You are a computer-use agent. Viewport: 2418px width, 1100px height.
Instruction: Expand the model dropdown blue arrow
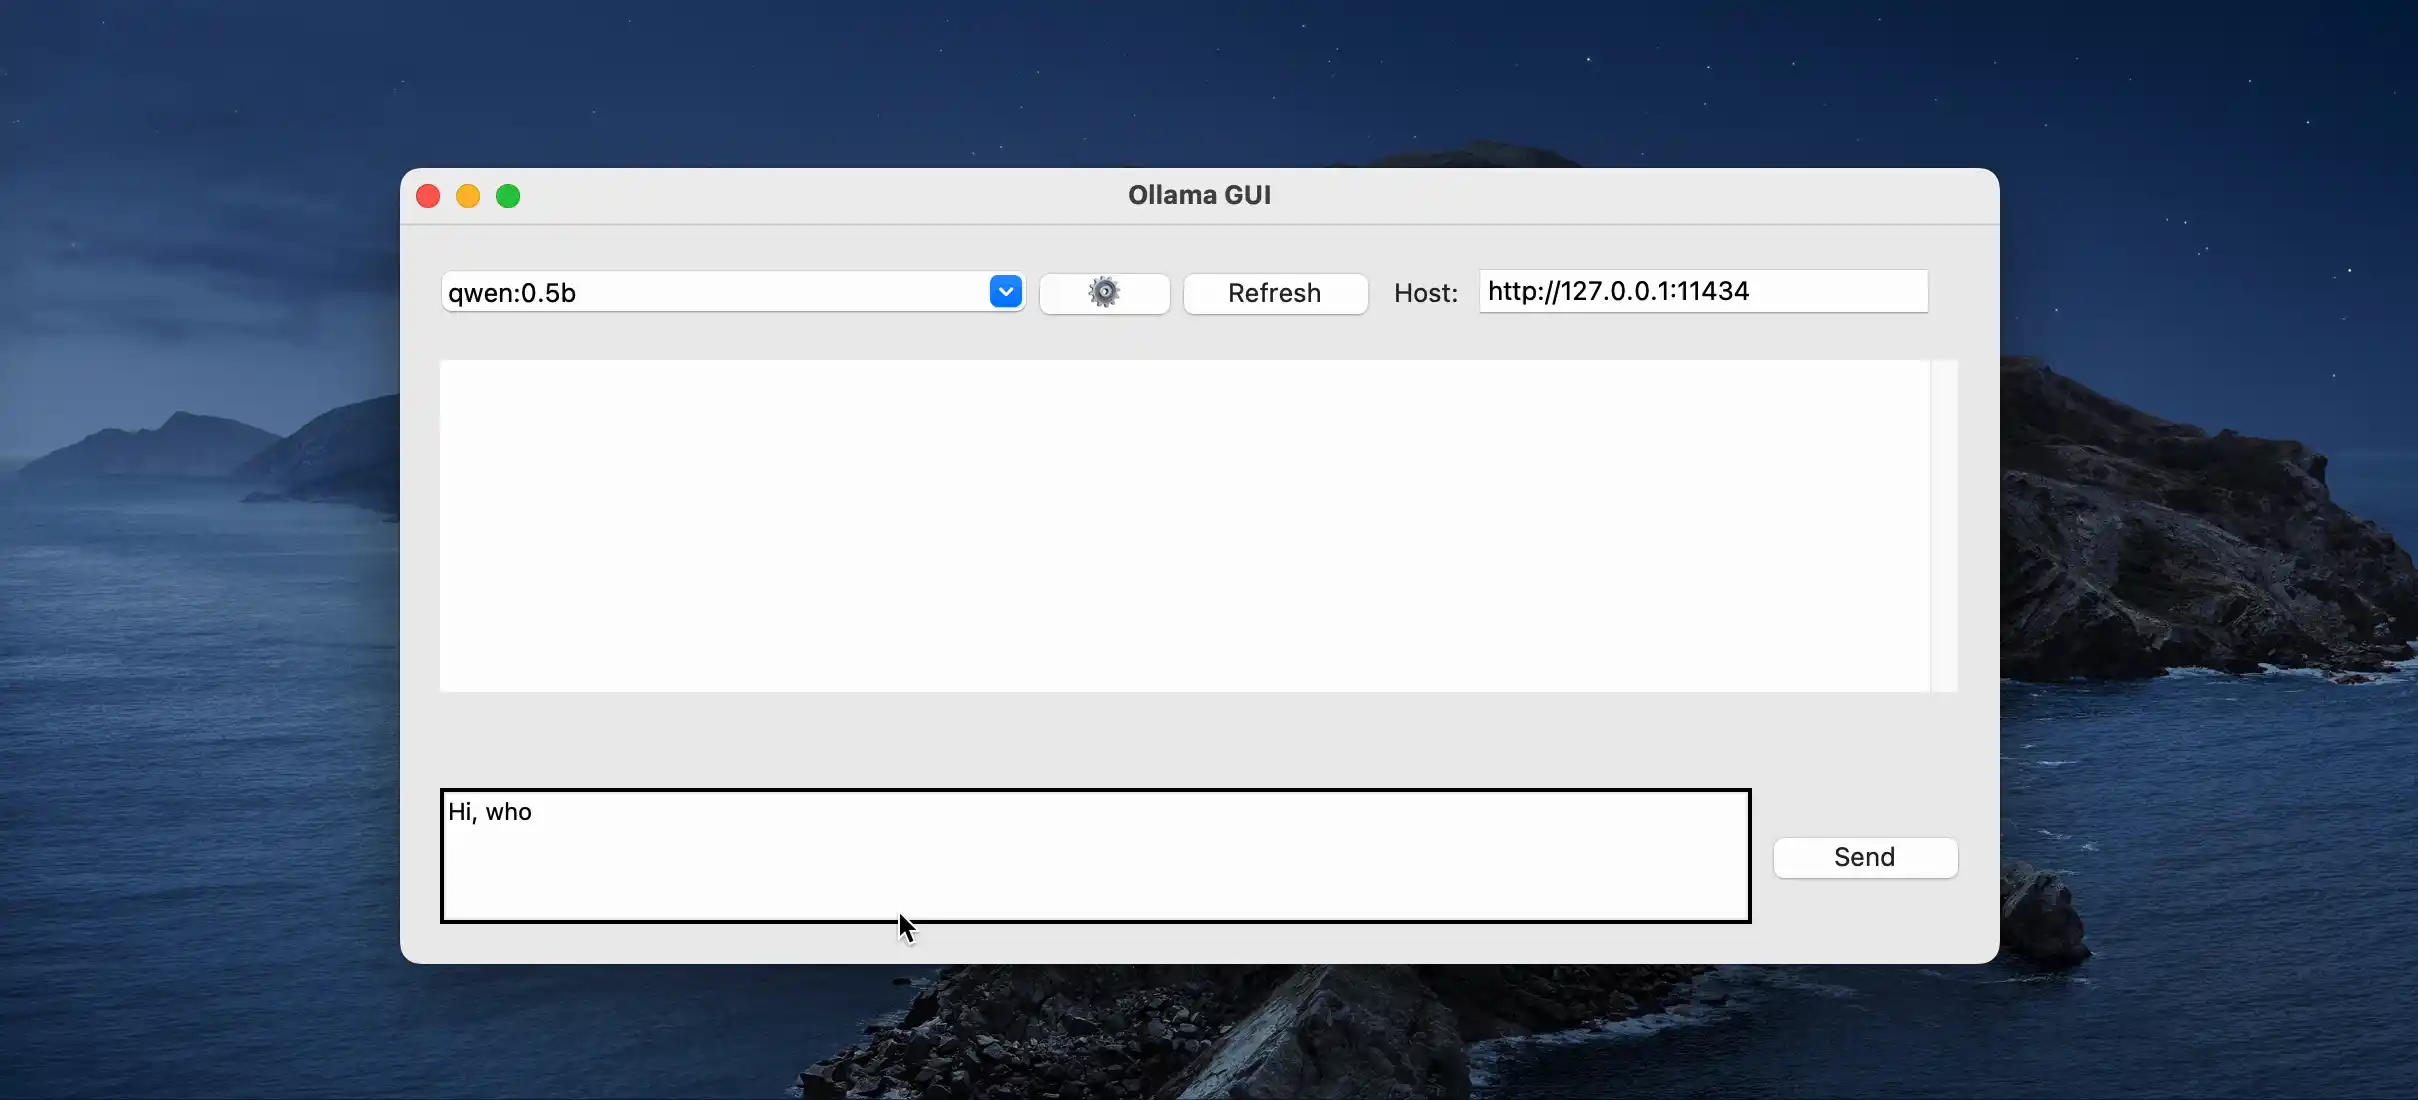pos(1005,292)
